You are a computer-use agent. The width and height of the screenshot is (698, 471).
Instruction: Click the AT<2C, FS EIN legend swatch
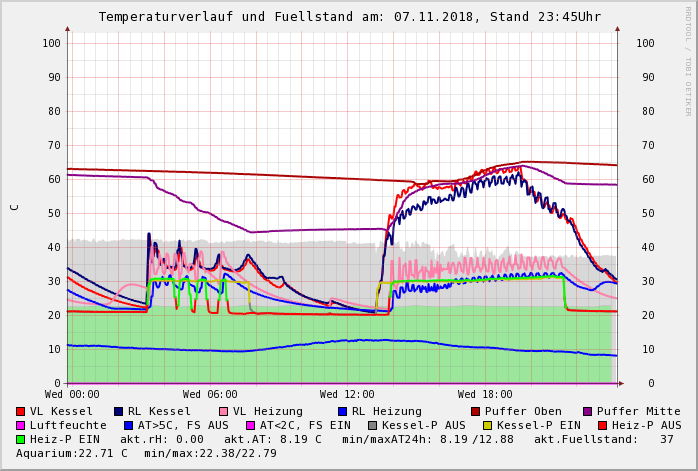(251, 425)
